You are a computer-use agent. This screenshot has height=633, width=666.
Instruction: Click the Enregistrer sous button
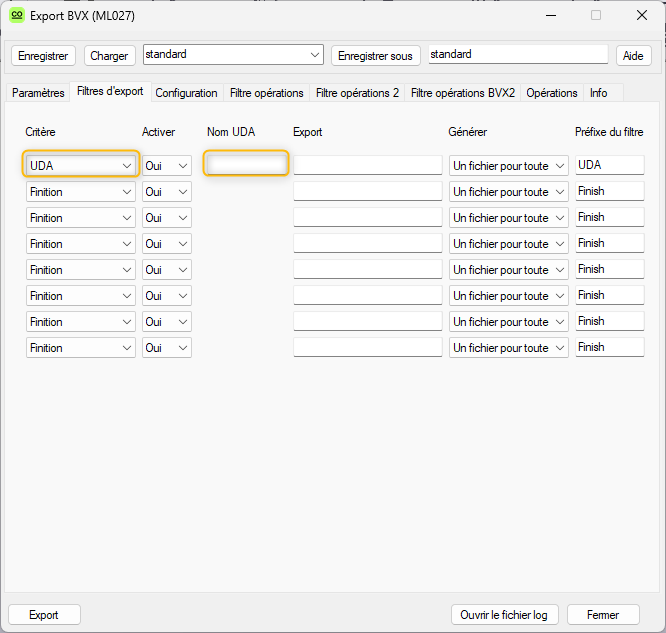click(x=375, y=56)
